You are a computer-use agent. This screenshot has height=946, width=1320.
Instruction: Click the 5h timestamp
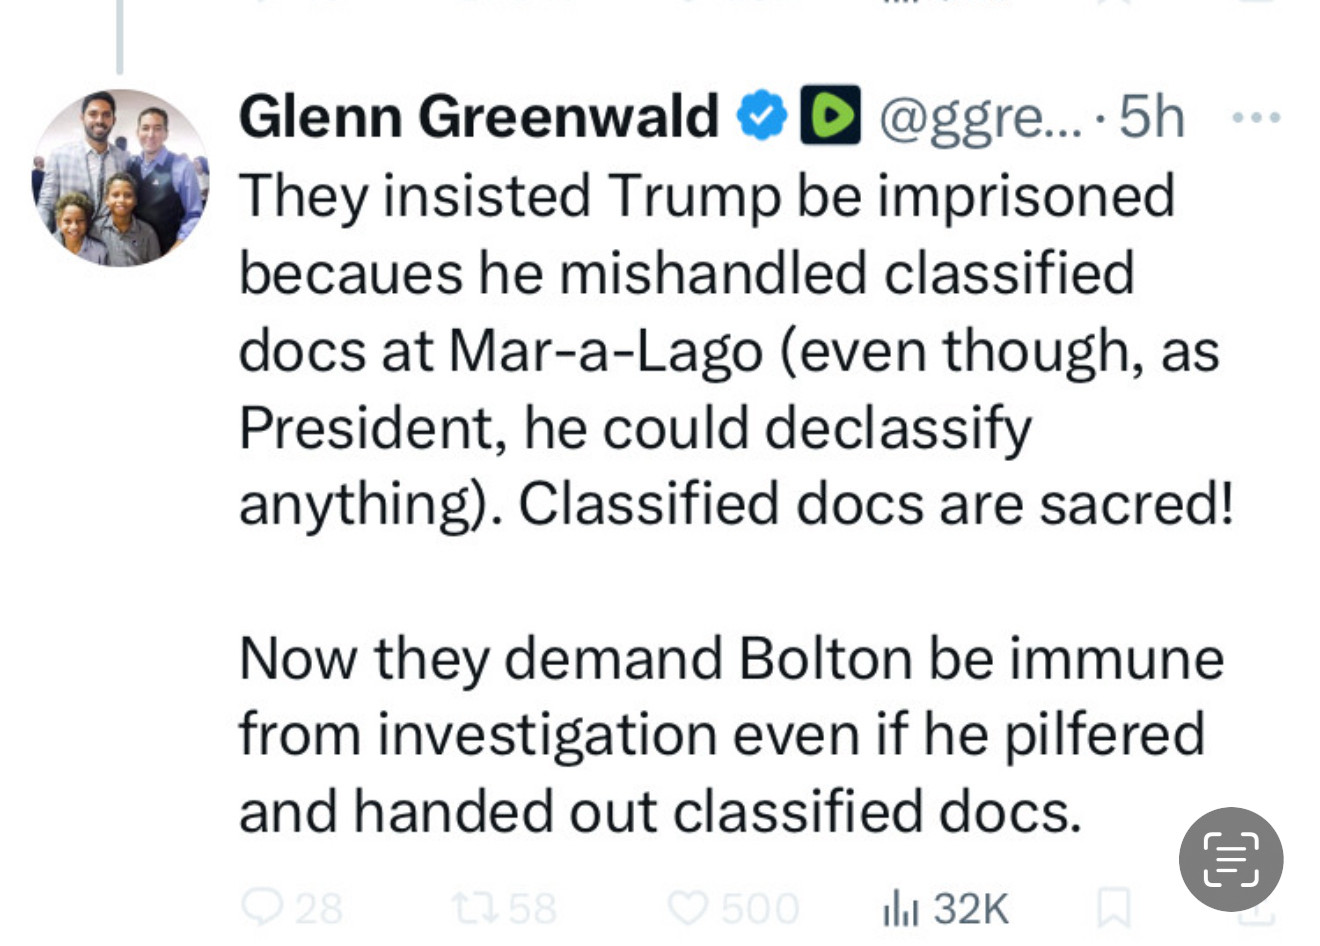tap(1152, 117)
